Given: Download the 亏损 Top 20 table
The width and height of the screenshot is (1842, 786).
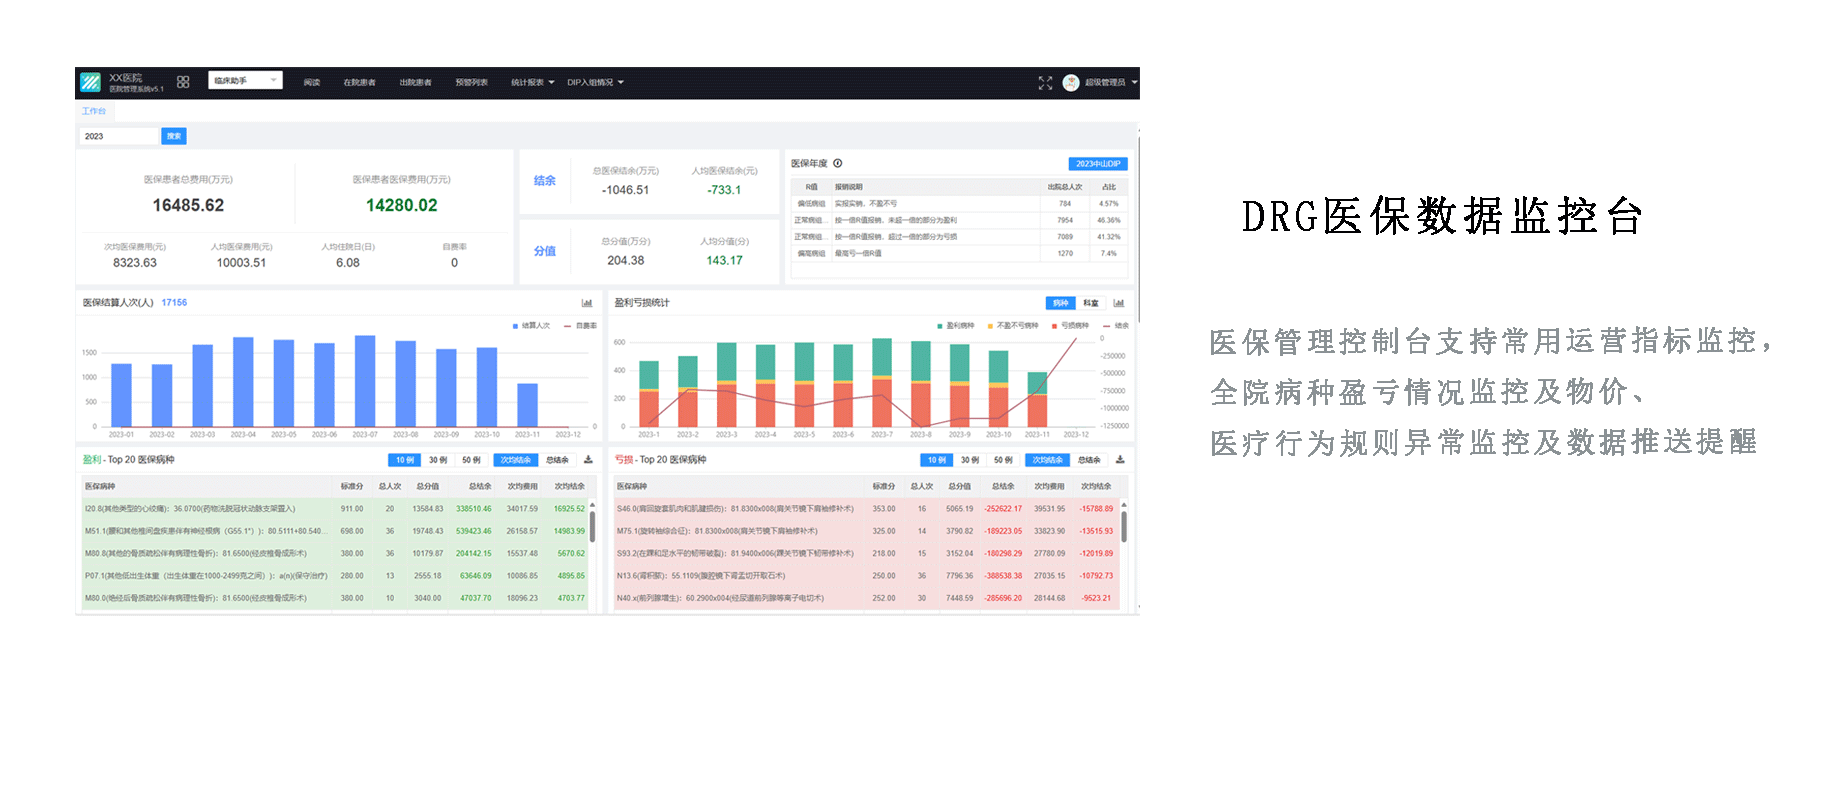Looking at the screenshot, I should [x=1120, y=460].
